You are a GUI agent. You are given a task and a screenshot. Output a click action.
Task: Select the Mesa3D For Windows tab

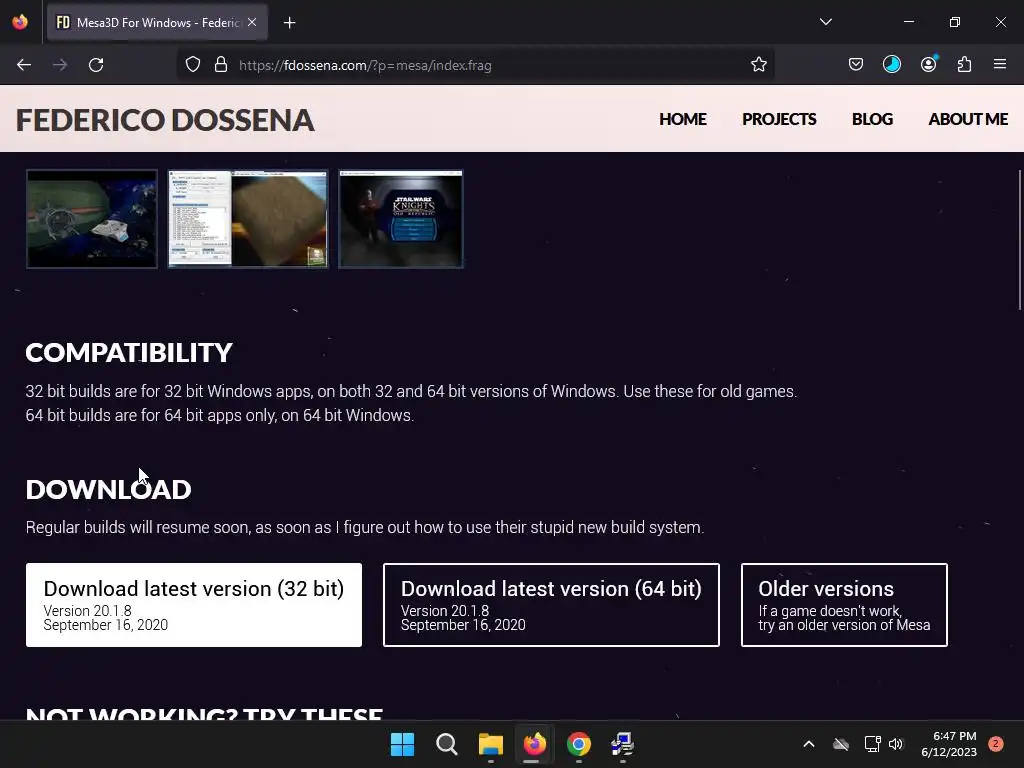pyautogui.click(x=157, y=22)
